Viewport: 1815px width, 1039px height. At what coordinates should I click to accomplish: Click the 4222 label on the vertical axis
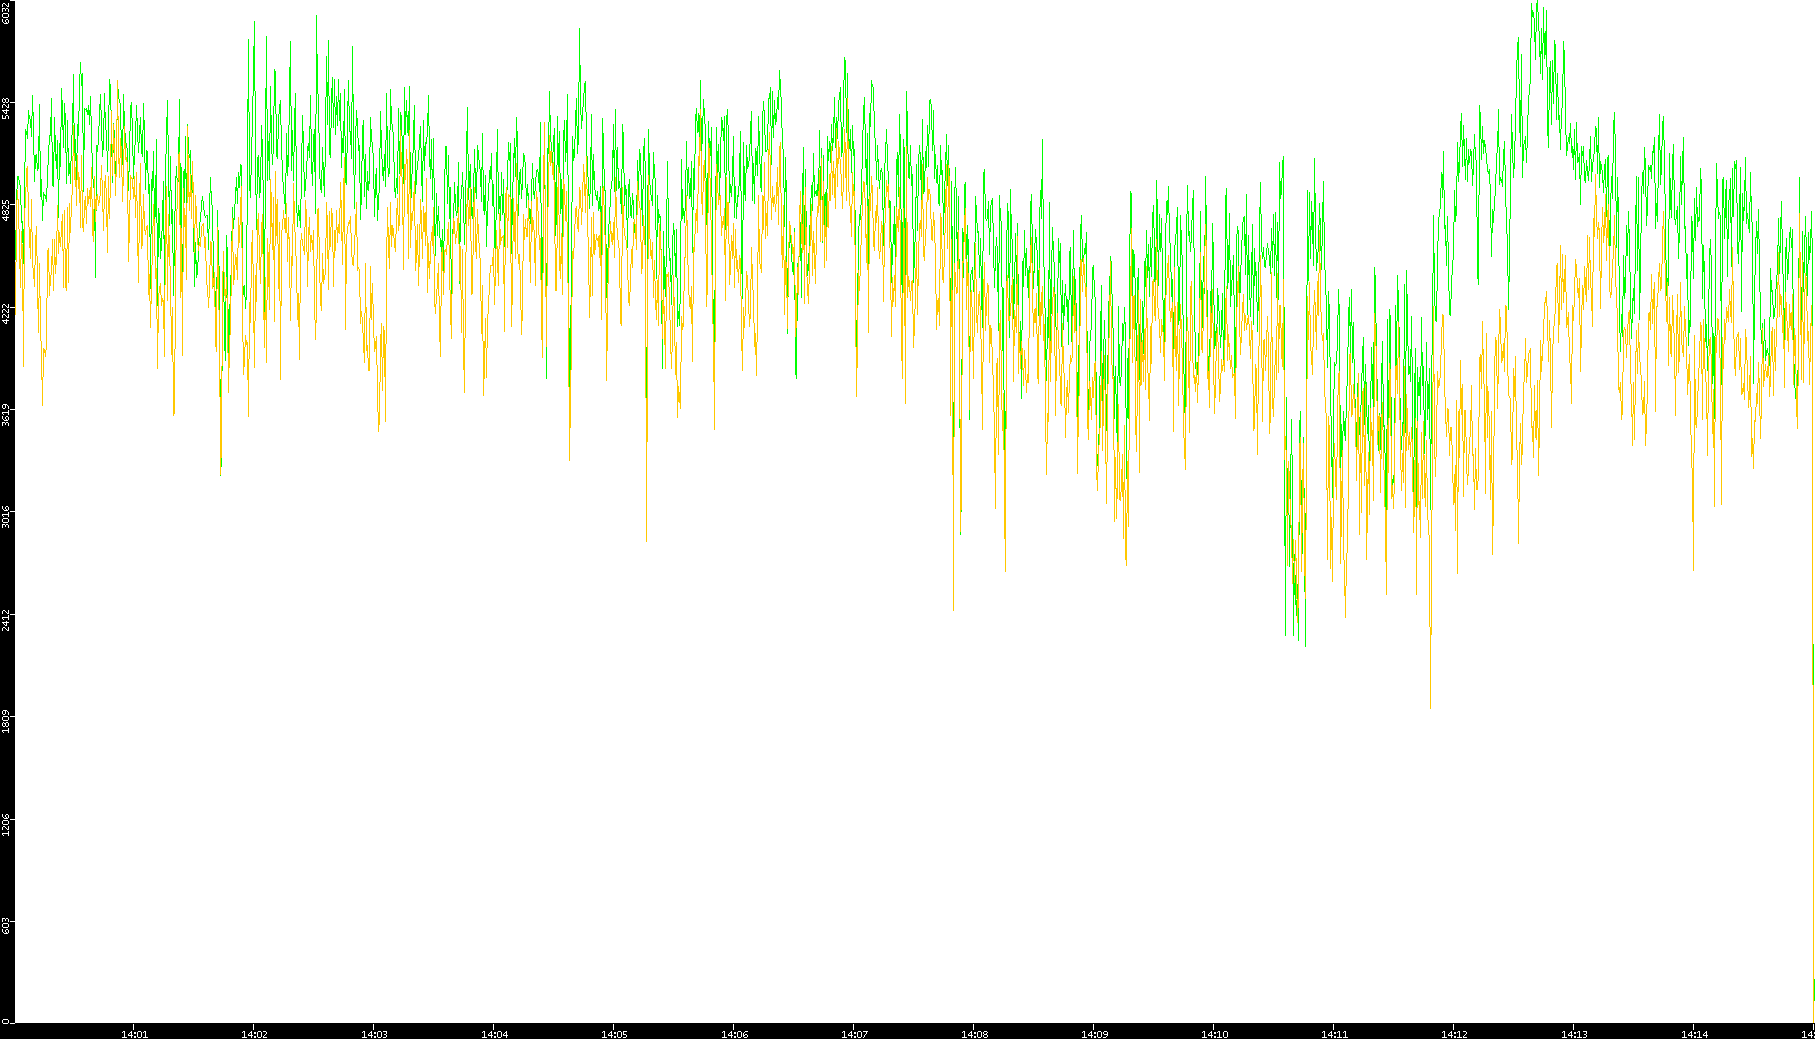(6, 313)
